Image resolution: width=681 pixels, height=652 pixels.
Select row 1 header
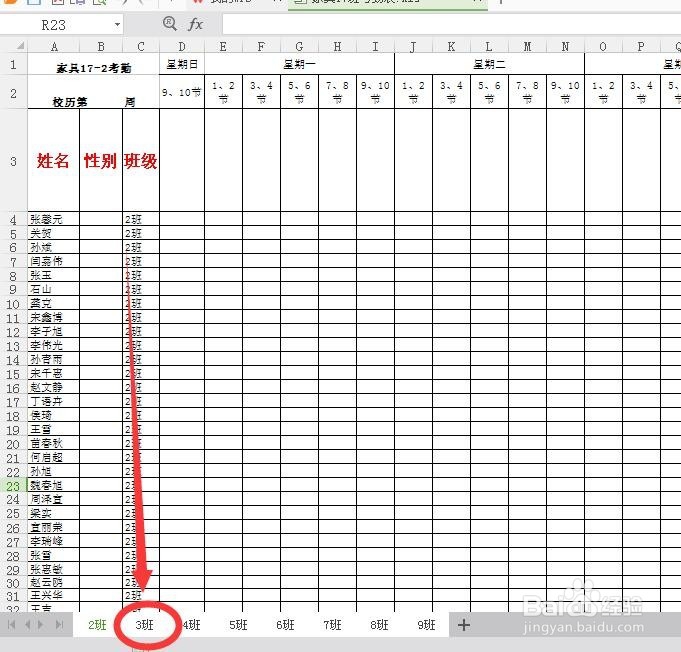13,64
